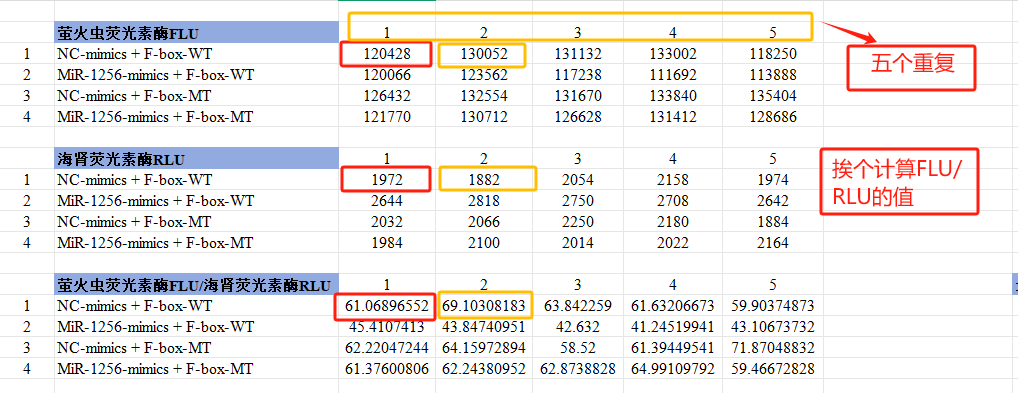Image resolution: width=1018 pixels, height=393 pixels.
Task: Select the cell showing 2066
Action: 484,222
